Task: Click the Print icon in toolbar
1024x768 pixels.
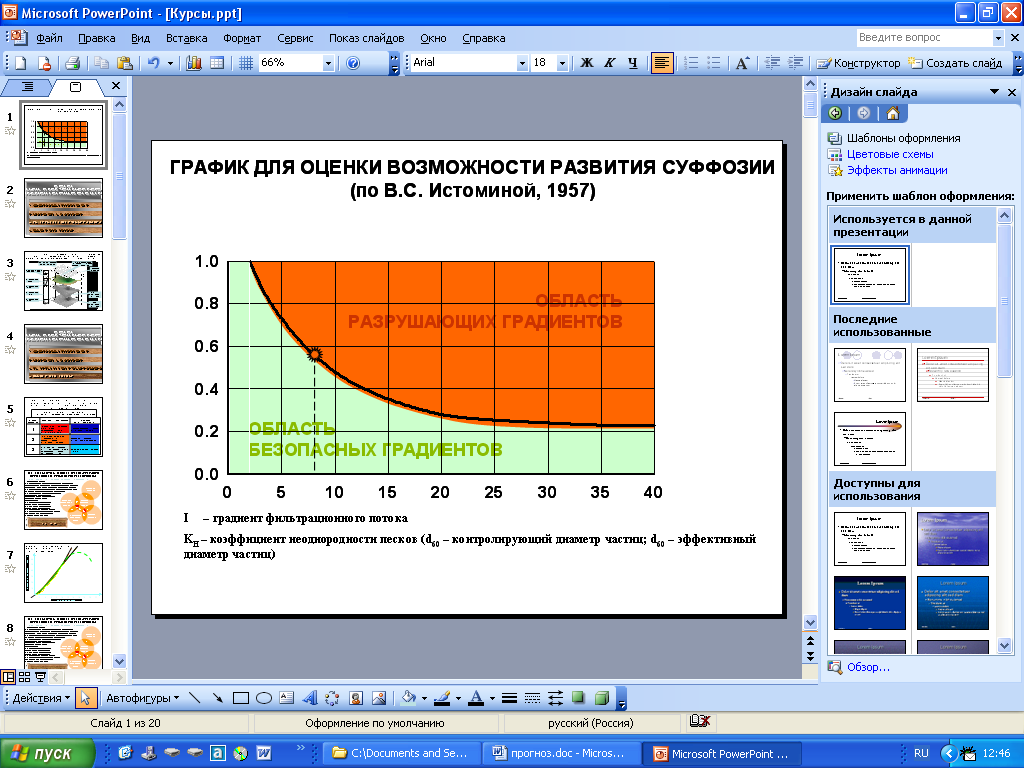Action: pyautogui.click(x=72, y=63)
